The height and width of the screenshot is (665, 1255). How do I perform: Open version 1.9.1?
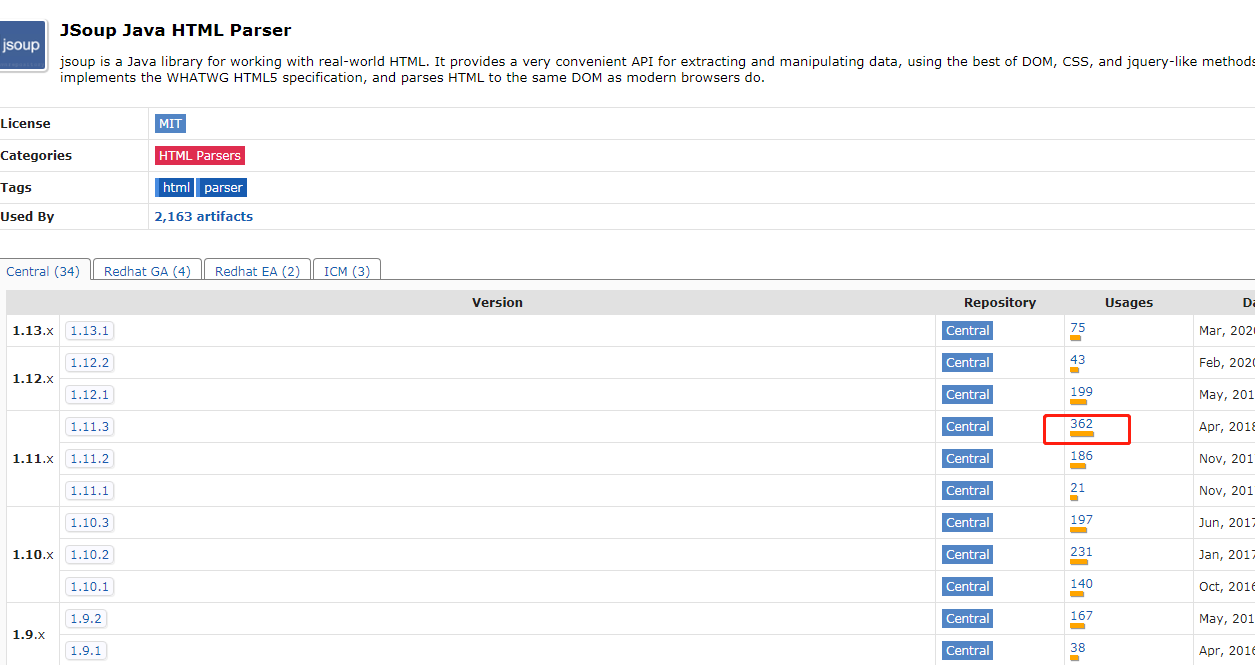[x=85, y=651]
